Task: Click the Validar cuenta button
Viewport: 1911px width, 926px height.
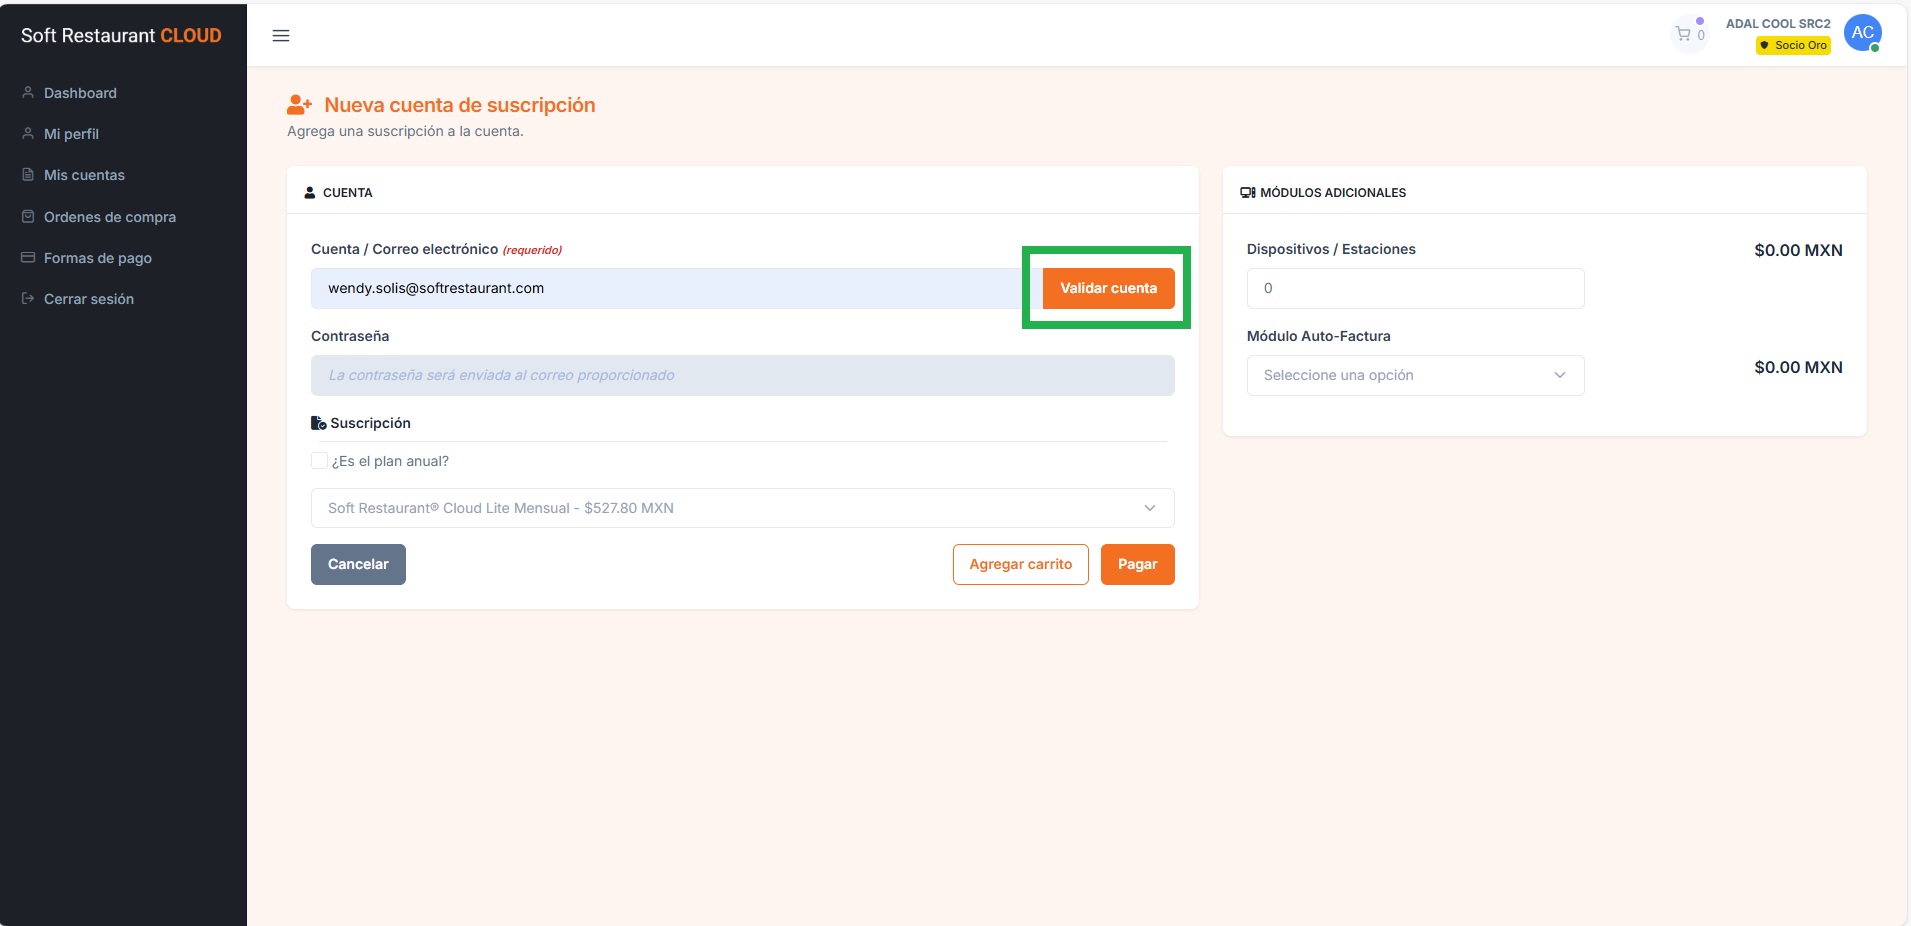Action: coord(1108,288)
